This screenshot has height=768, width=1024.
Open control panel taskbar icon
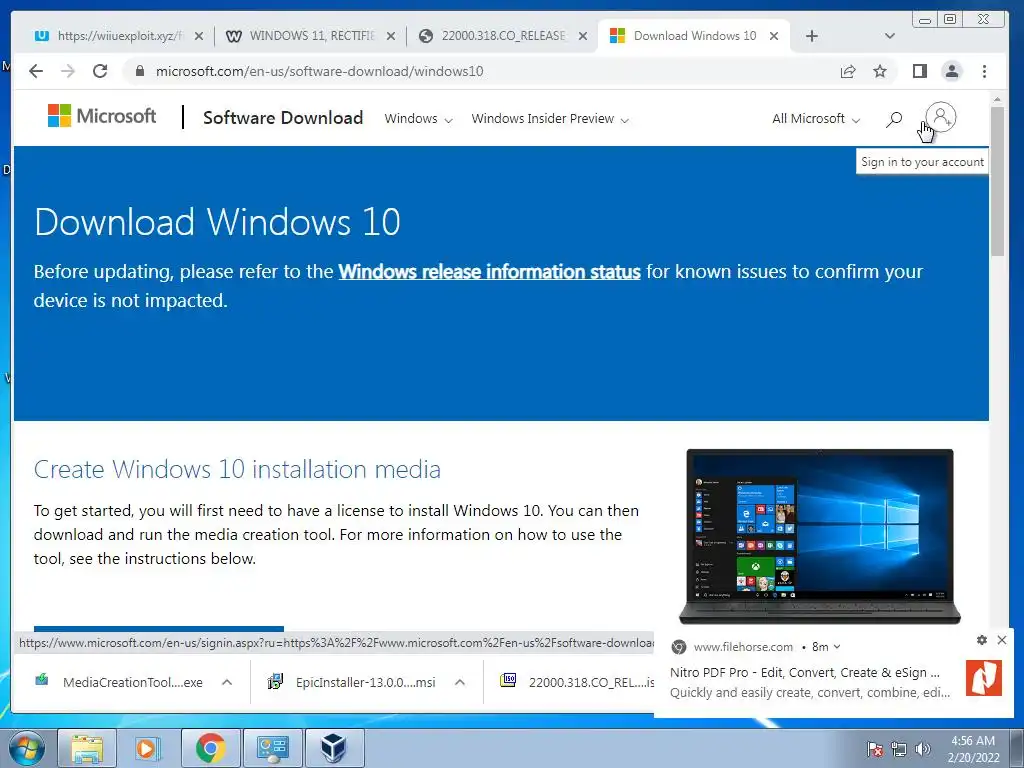272,748
